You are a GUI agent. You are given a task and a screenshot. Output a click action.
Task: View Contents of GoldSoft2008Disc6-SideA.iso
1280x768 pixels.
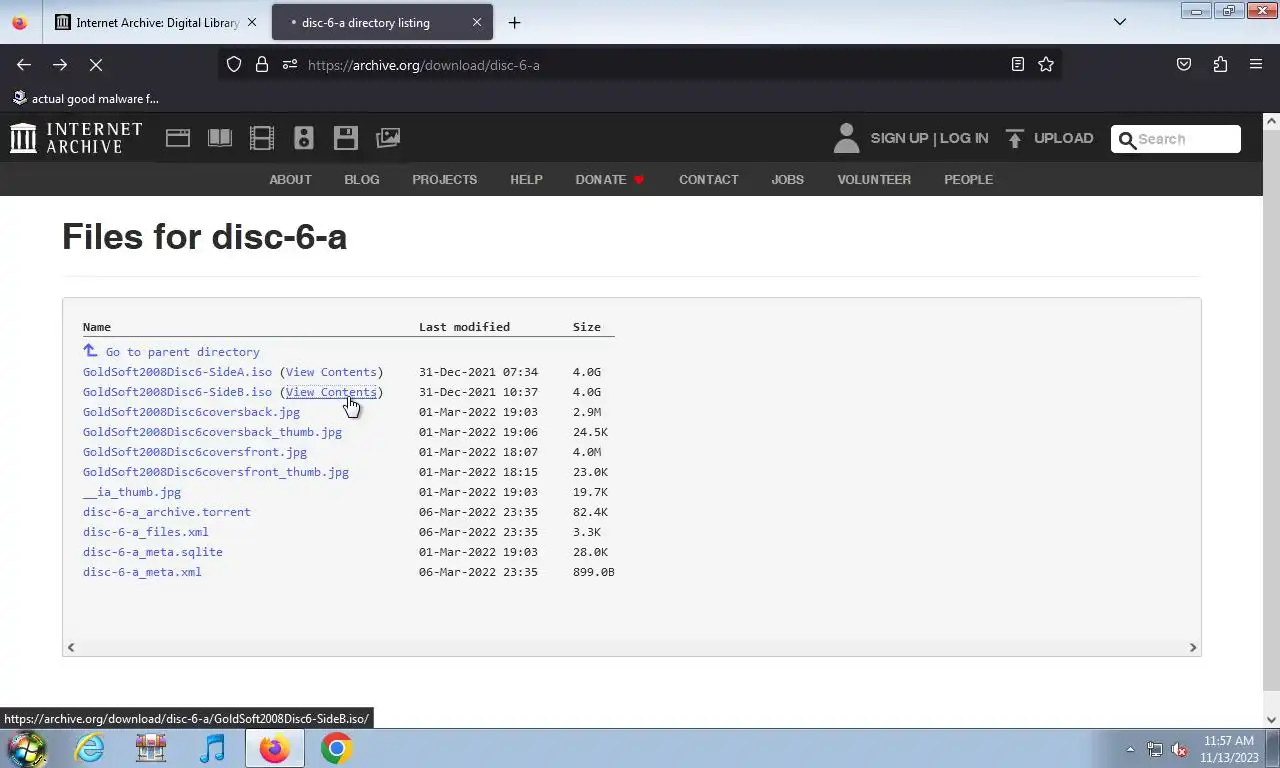(331, 372)
